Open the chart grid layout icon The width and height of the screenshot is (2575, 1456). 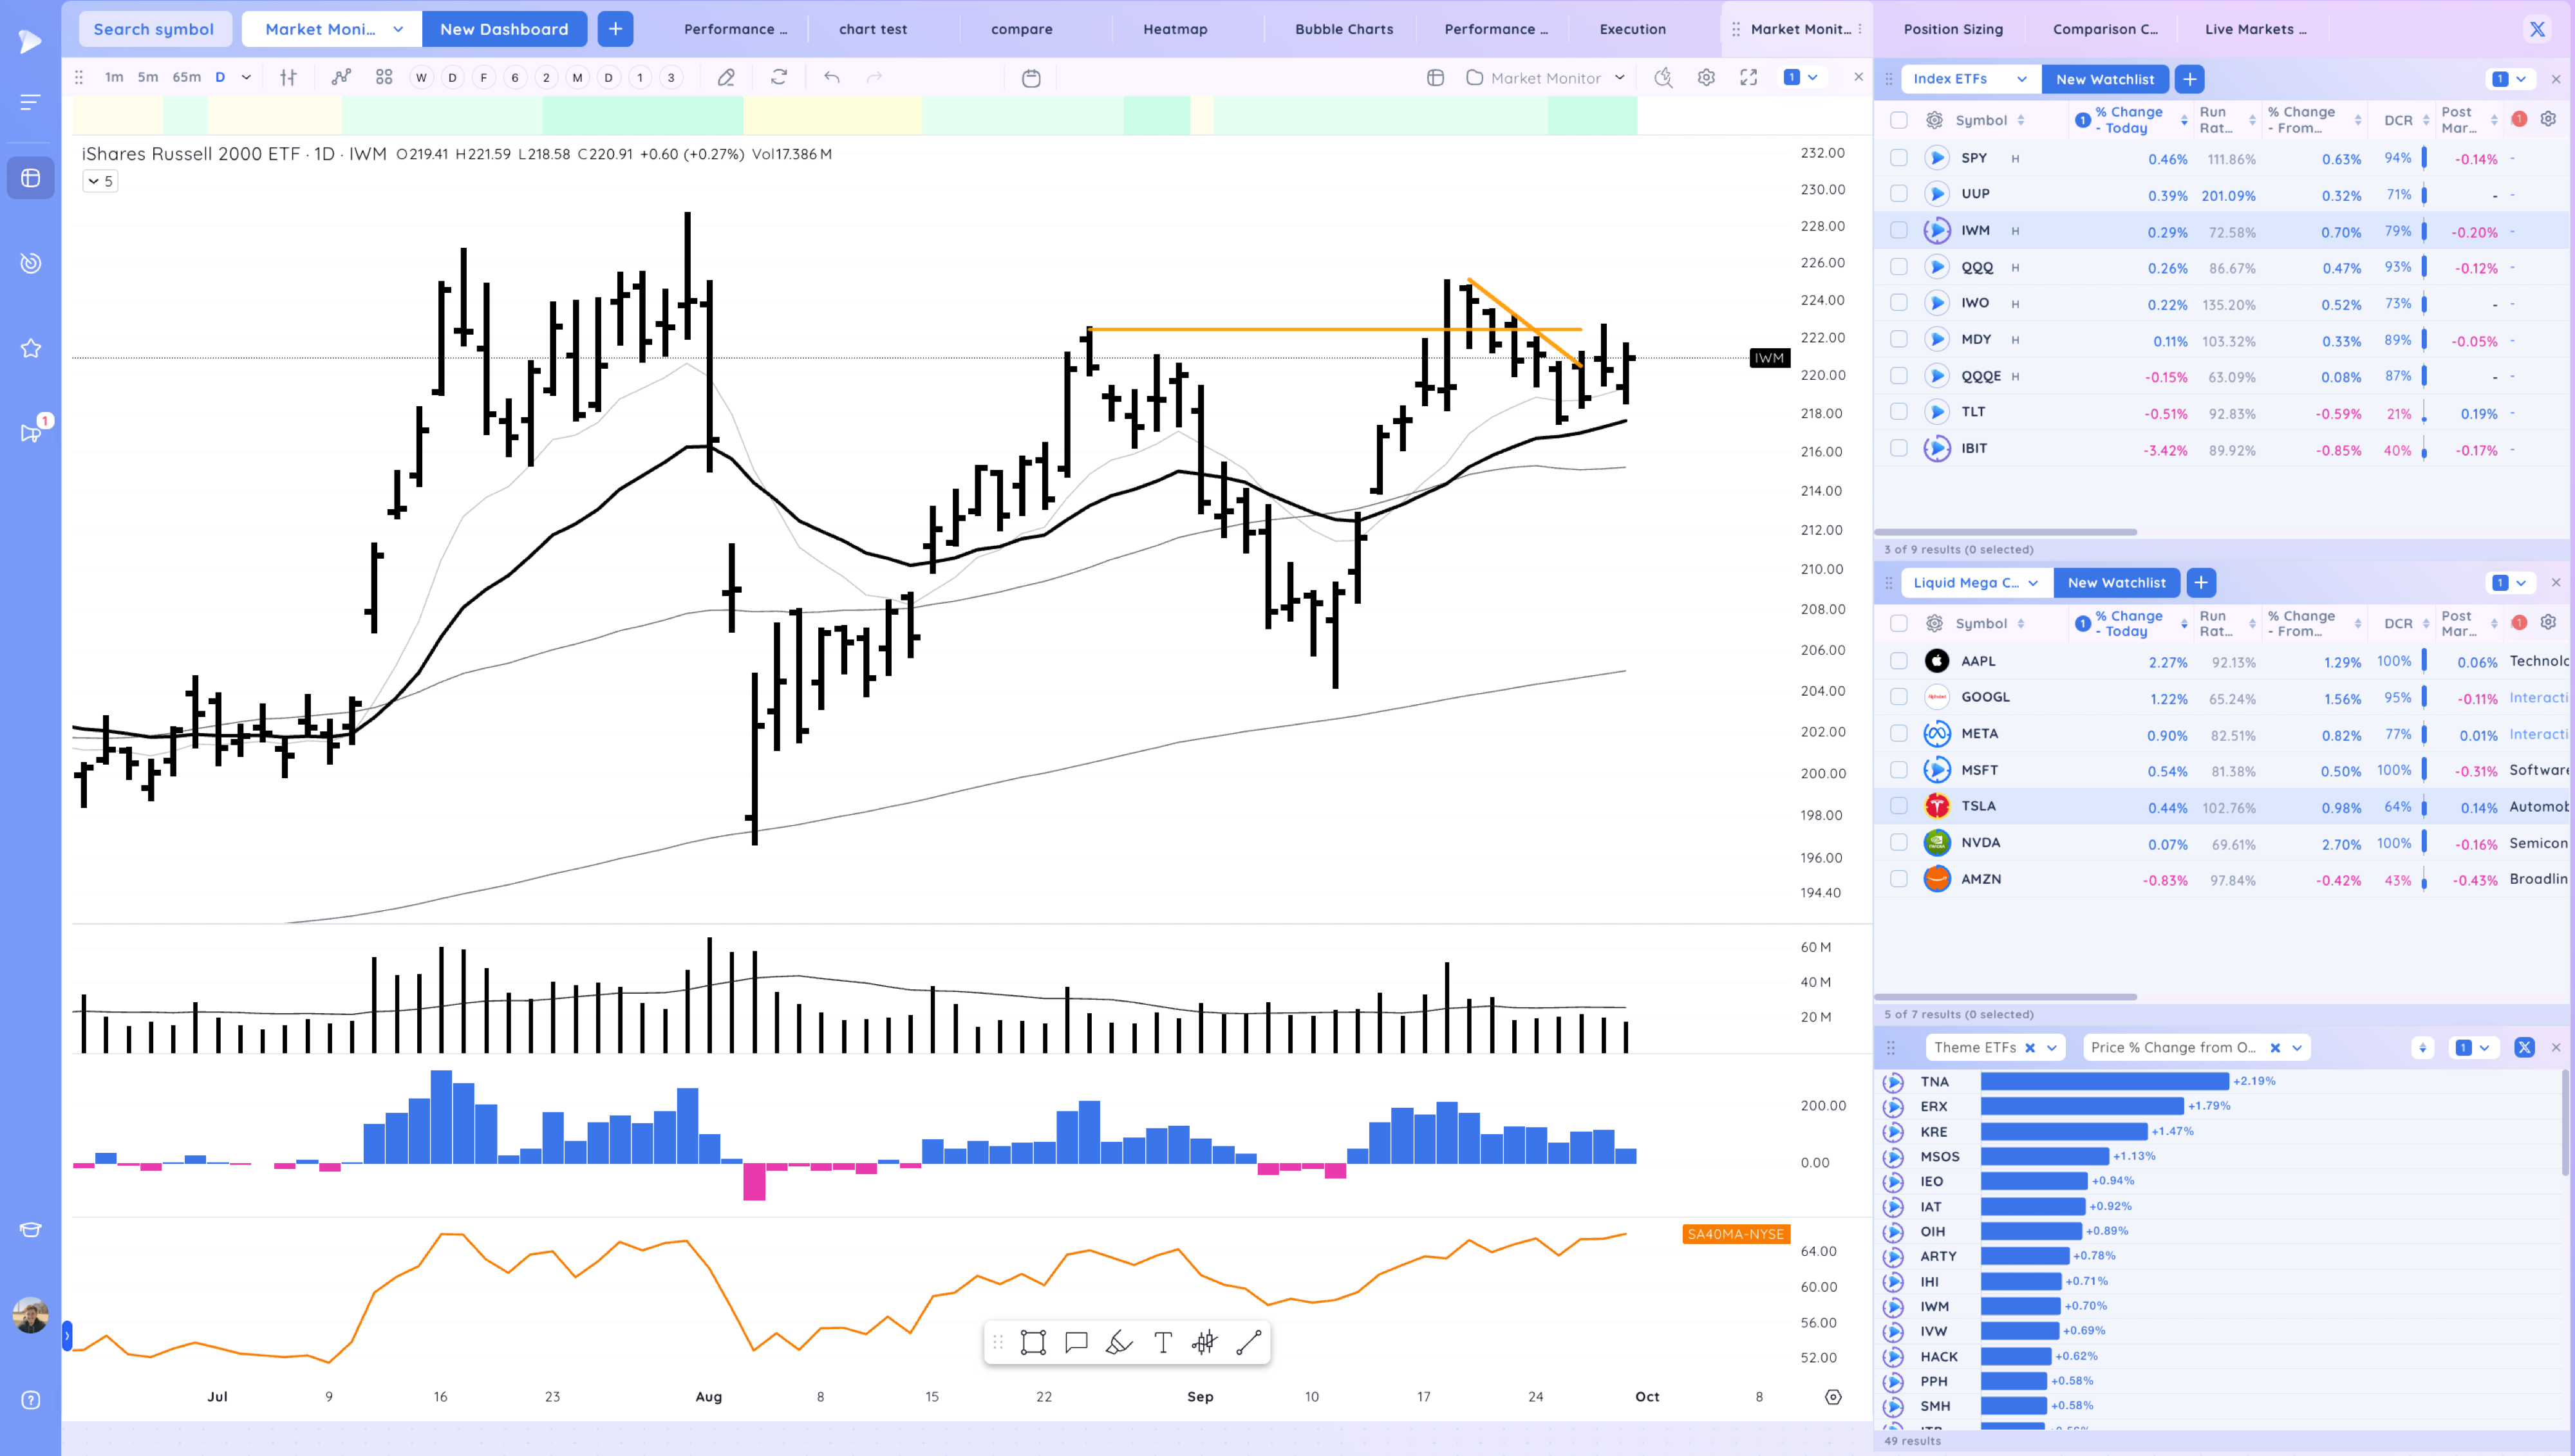pos(384,77)
